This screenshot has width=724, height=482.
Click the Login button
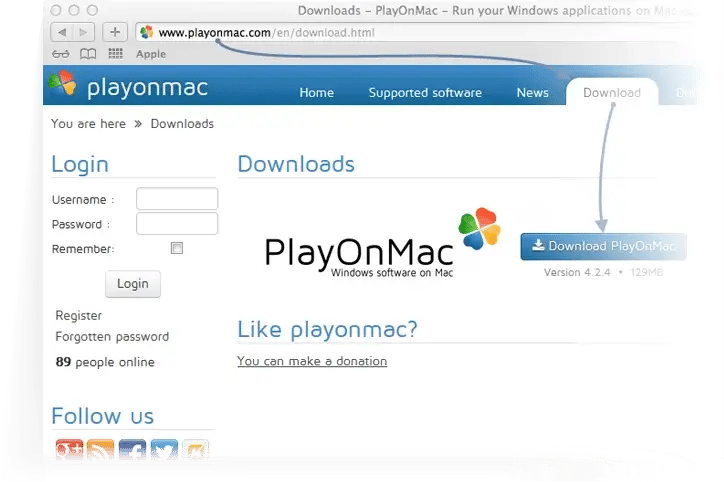point(133,283)
